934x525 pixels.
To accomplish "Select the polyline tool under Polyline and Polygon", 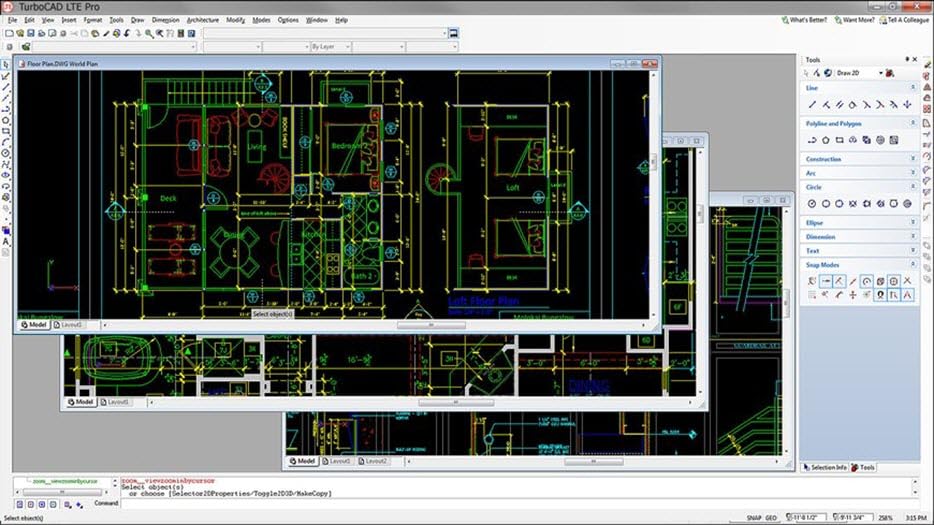I will [812, 141].
